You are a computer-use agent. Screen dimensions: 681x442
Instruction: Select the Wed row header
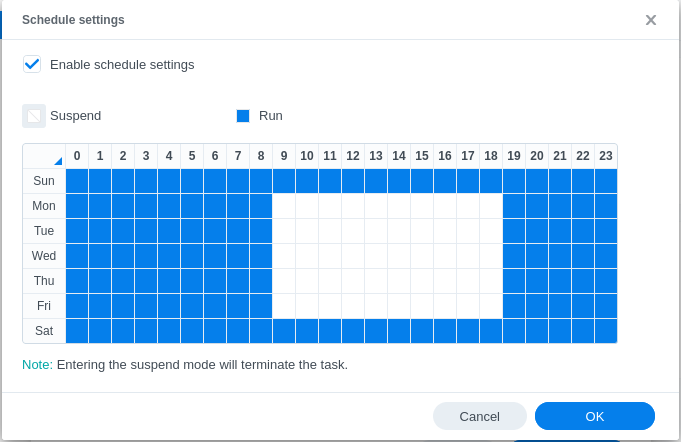[44, 256]
